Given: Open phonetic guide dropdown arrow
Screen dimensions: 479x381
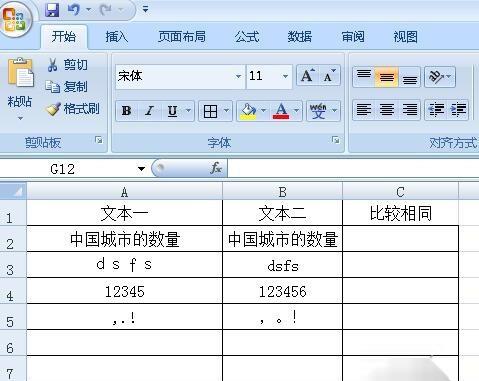Looking at the screenshot, I should coord(335,110).
